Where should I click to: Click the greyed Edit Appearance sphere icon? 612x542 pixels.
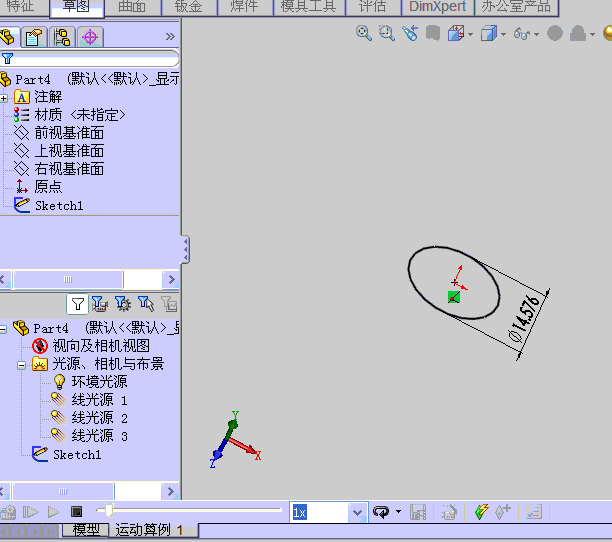555,33
